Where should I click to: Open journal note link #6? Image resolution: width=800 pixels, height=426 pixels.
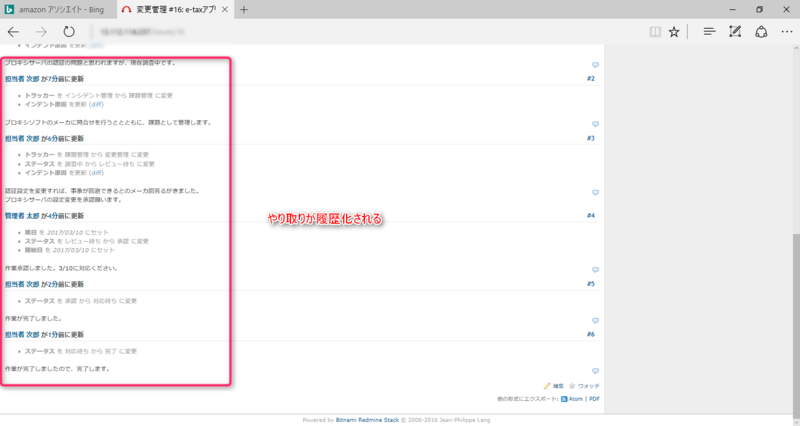(590, 334)
